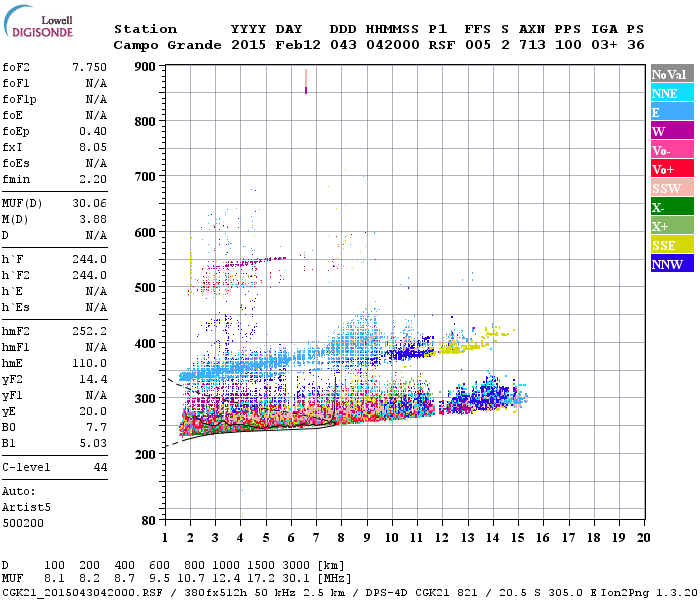Click the MUF(D) value 30.06

click(89, 203)
